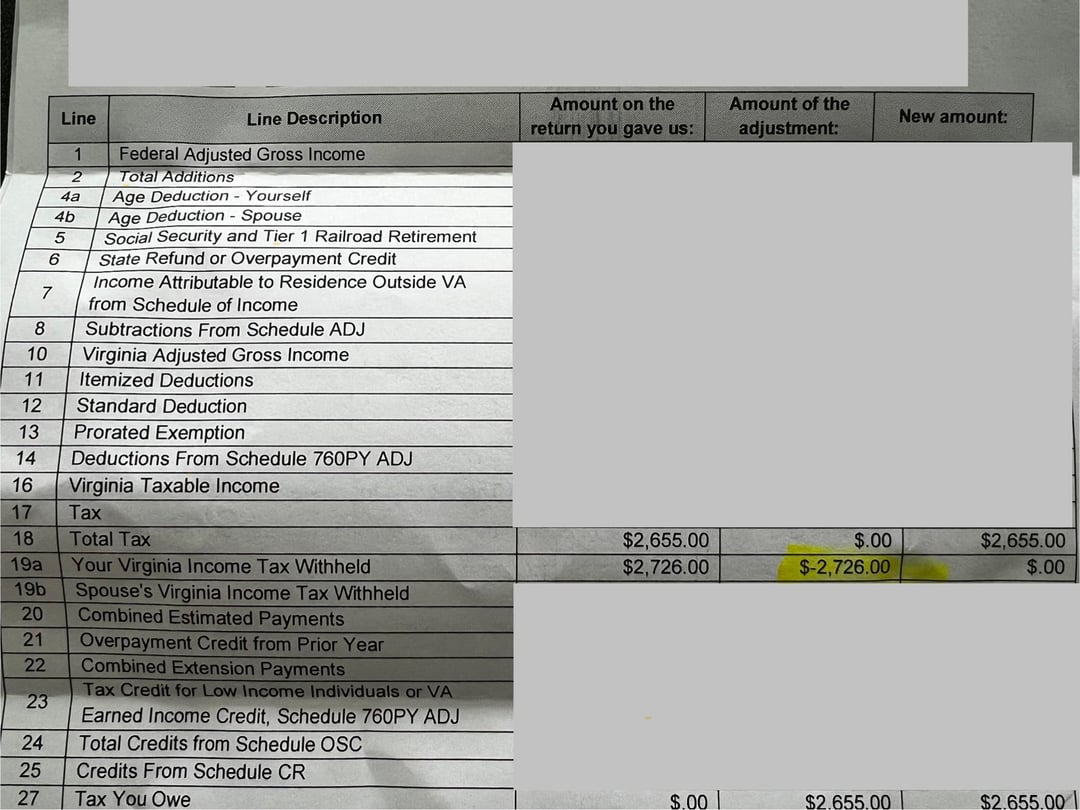Select "Subtractions From Schedule ADJ" on line 8
Viewport: 1080px width, 810px height.
pos(225,329)
